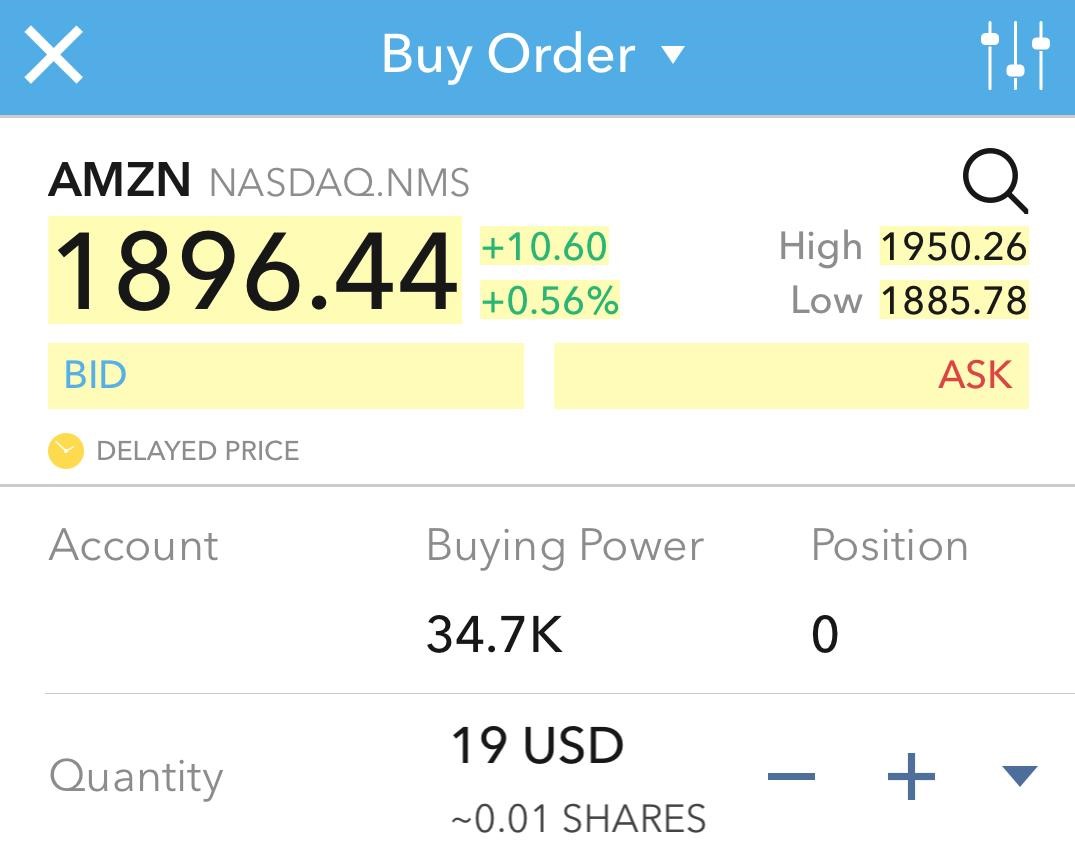The height and width of the screenshot is (857, 1075).
Task: Edit the 19 USD quantity value
Action: (537, 746)
